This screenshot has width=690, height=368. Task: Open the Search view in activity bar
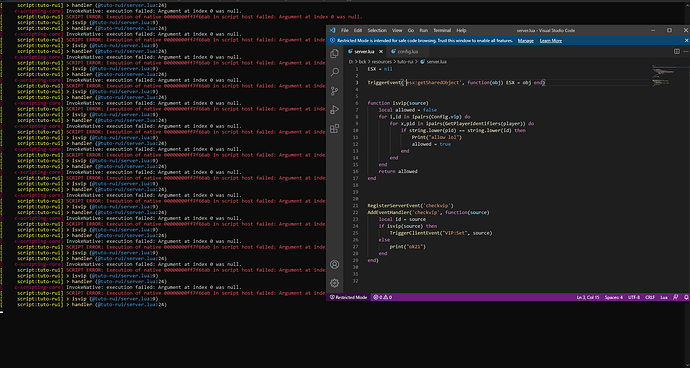click(334, 72)
